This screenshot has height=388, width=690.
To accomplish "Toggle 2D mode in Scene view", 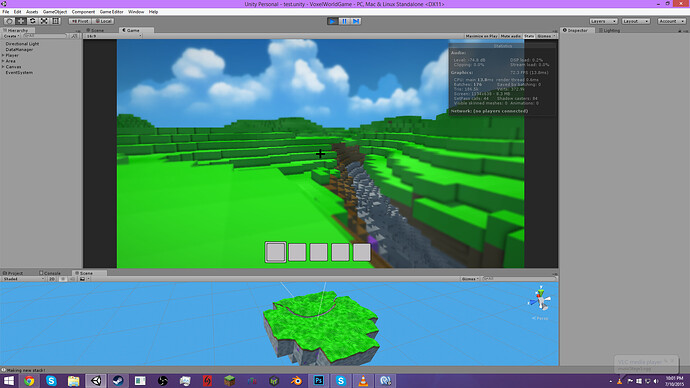I will tap(52, 279).
